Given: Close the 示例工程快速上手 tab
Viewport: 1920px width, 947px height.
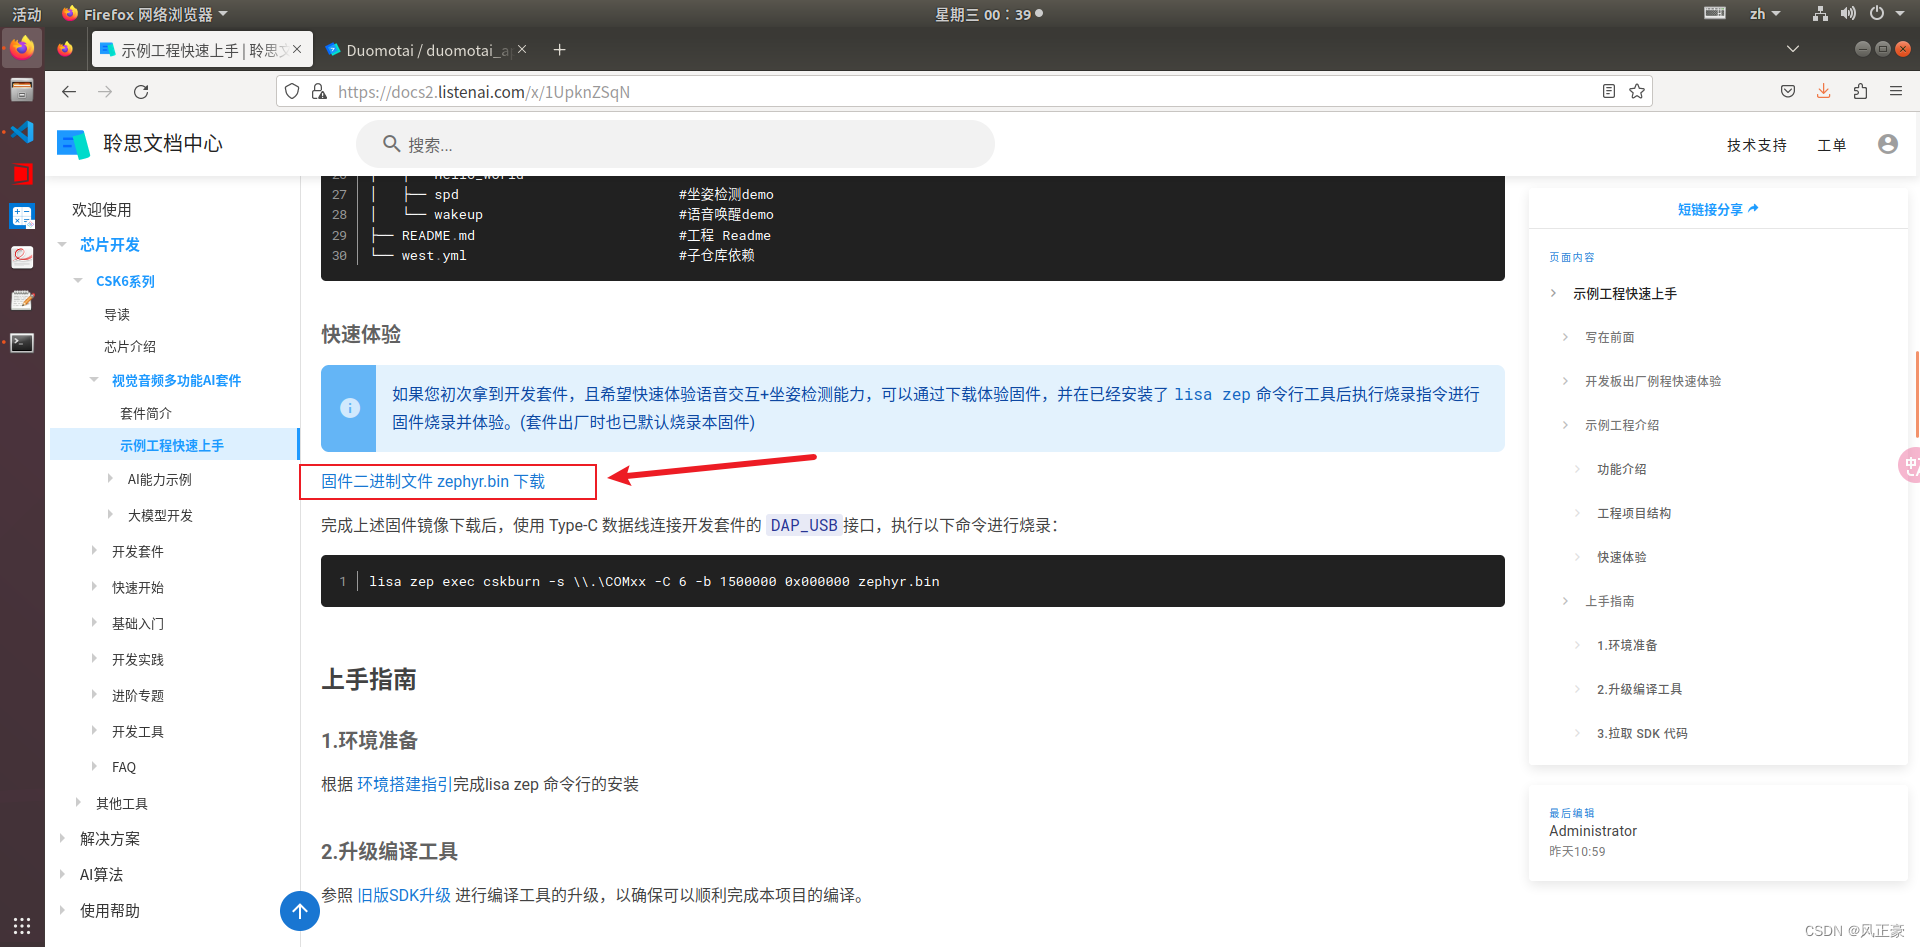Looking at the screenshot, I should pos(297,49).
